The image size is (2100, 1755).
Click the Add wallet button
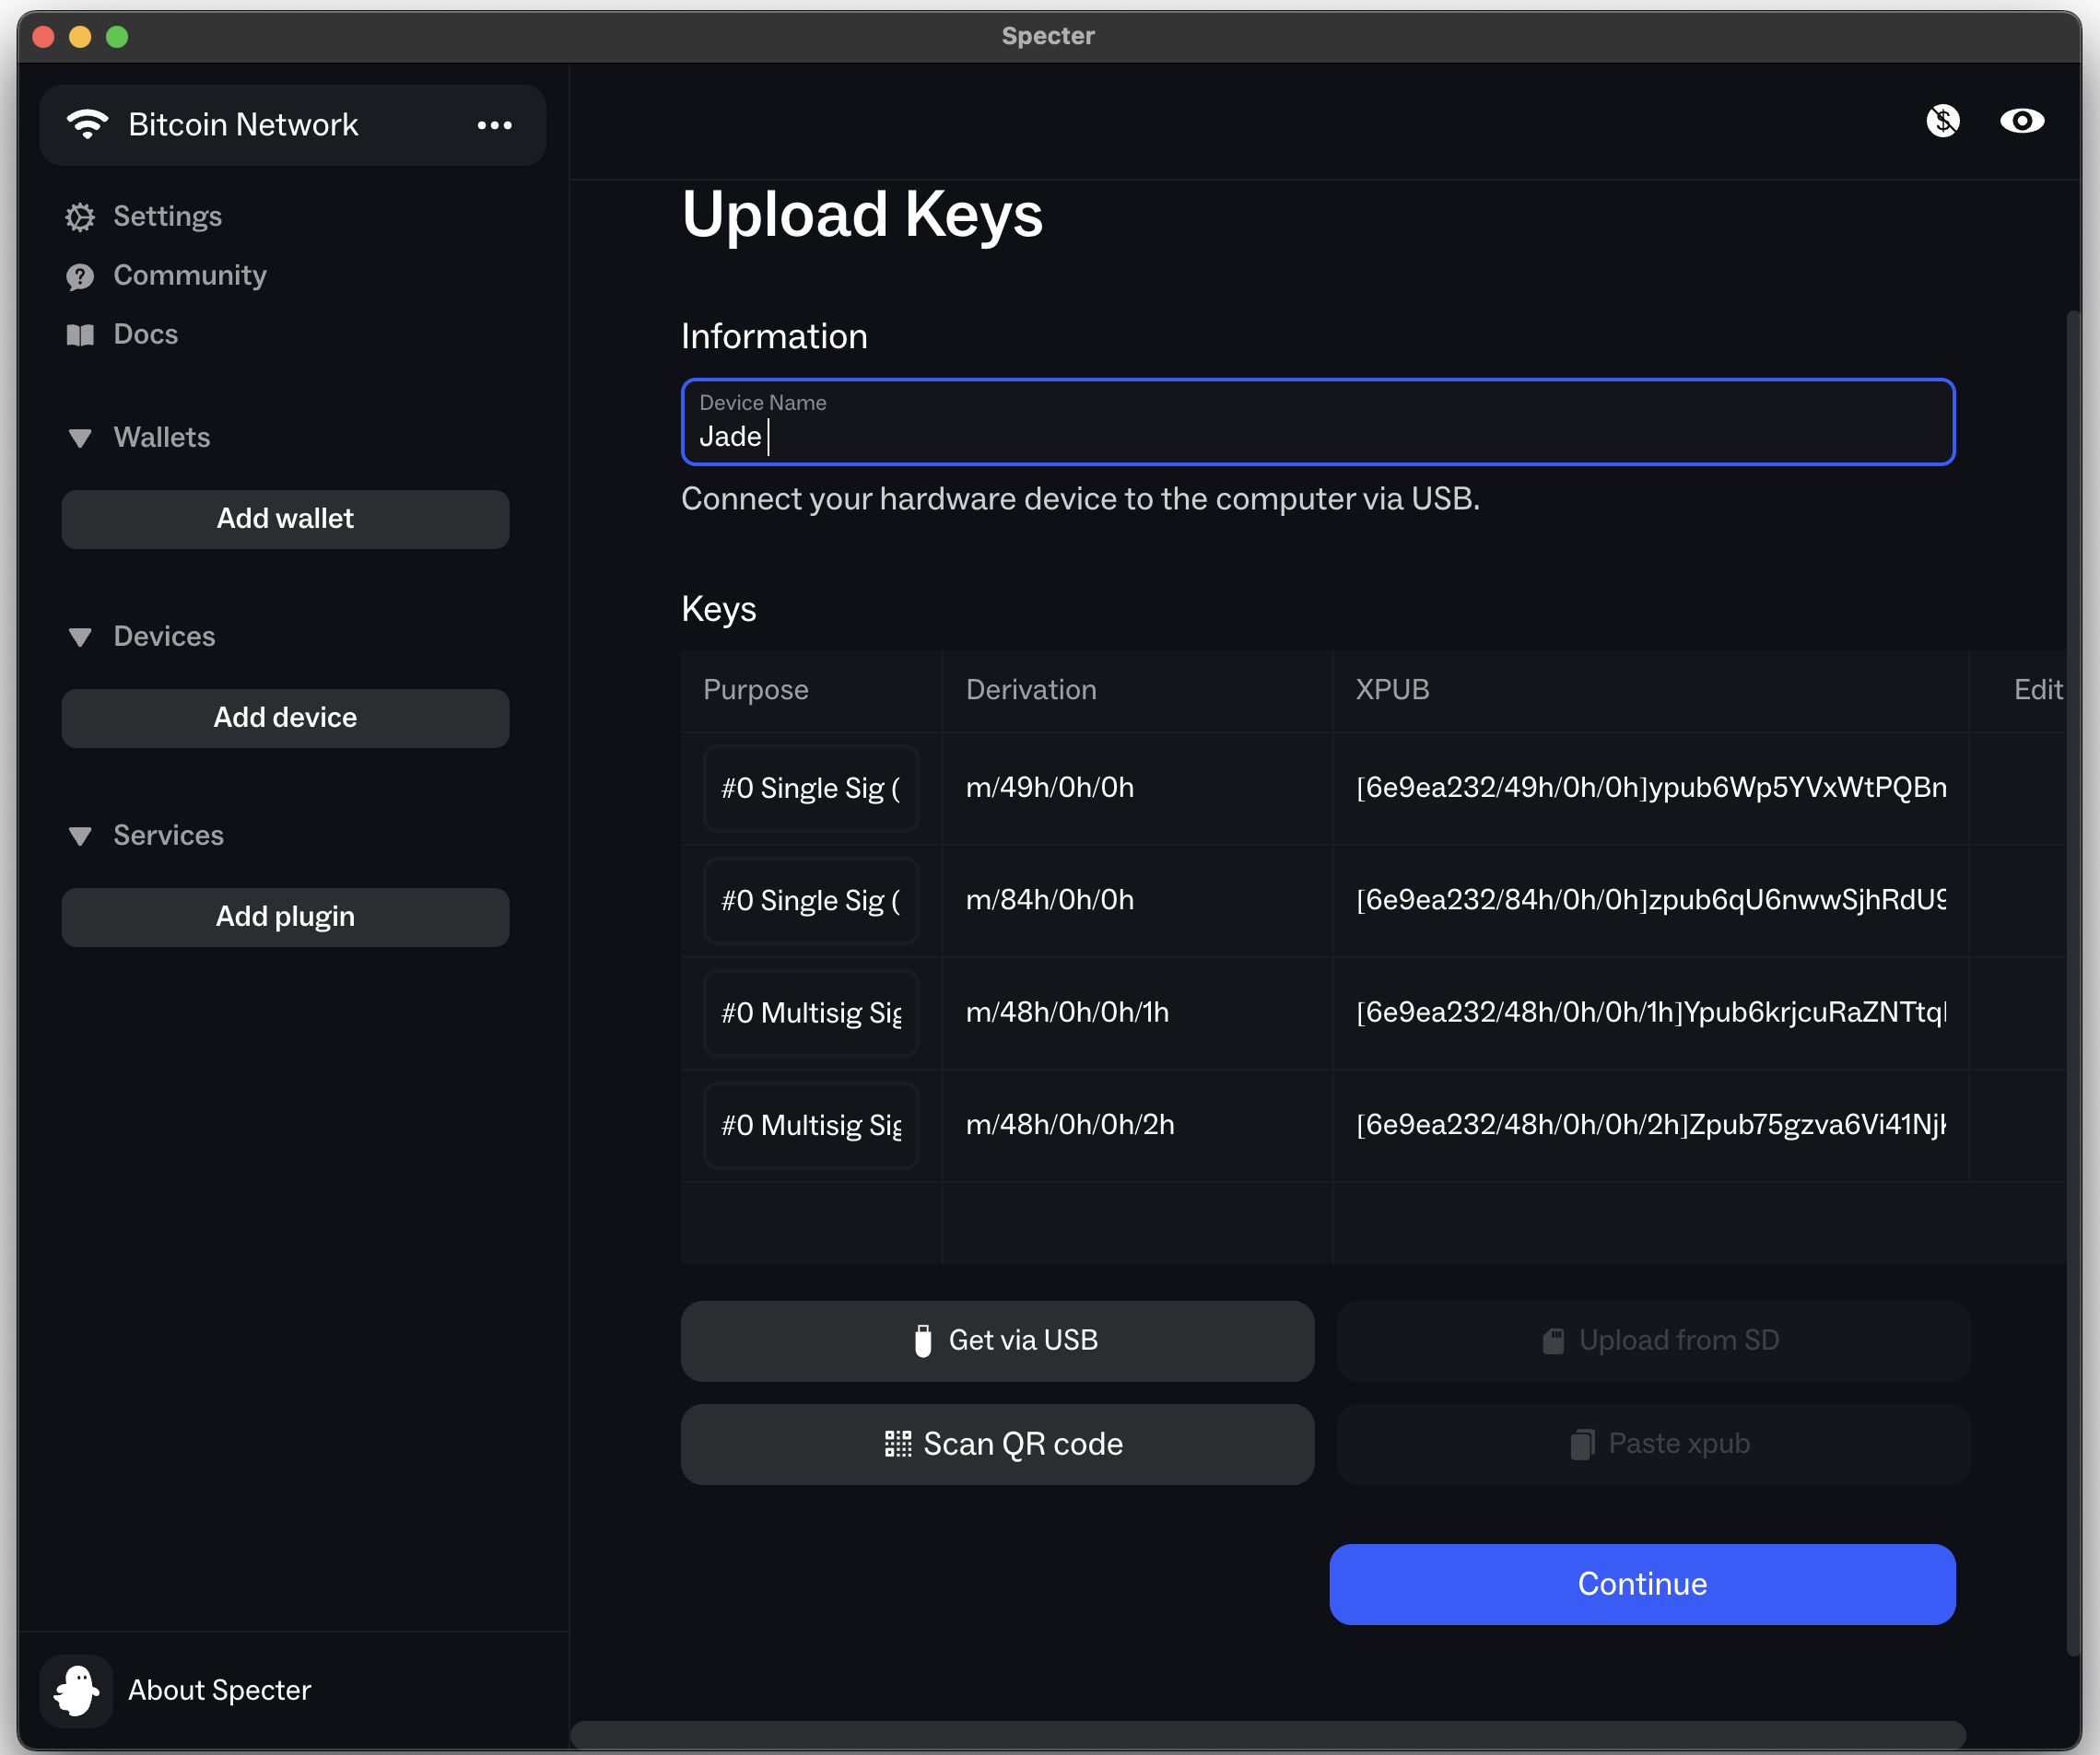(285, 519)
